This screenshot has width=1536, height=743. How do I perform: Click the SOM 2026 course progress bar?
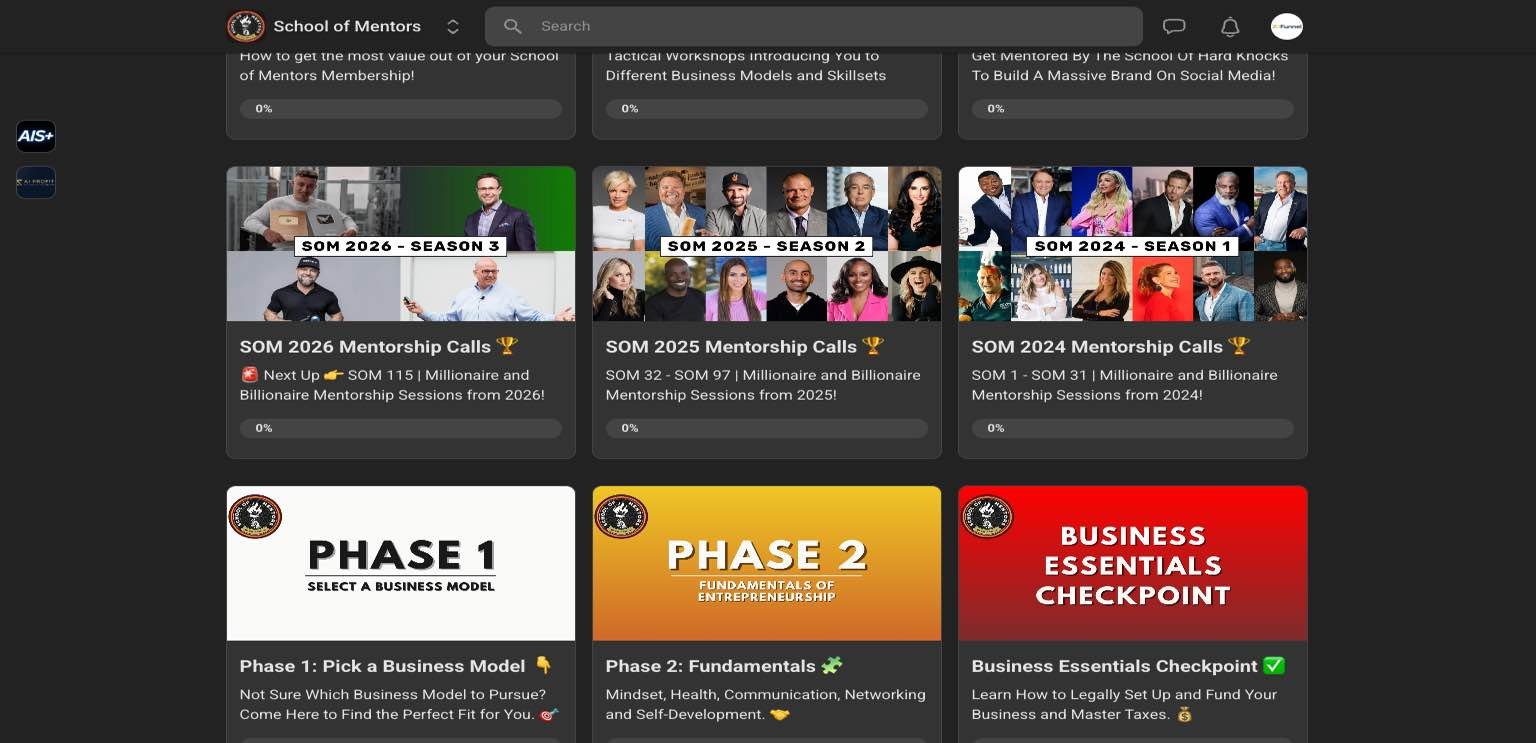(x=400, y=428)
